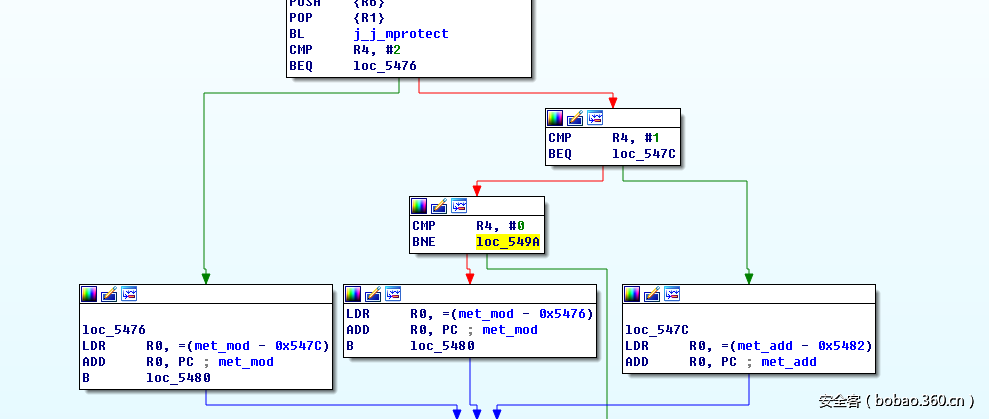This screenshot has height=419, width=989.
Task: Click color icon on loc_547C block
Action: tap(632, 294)
